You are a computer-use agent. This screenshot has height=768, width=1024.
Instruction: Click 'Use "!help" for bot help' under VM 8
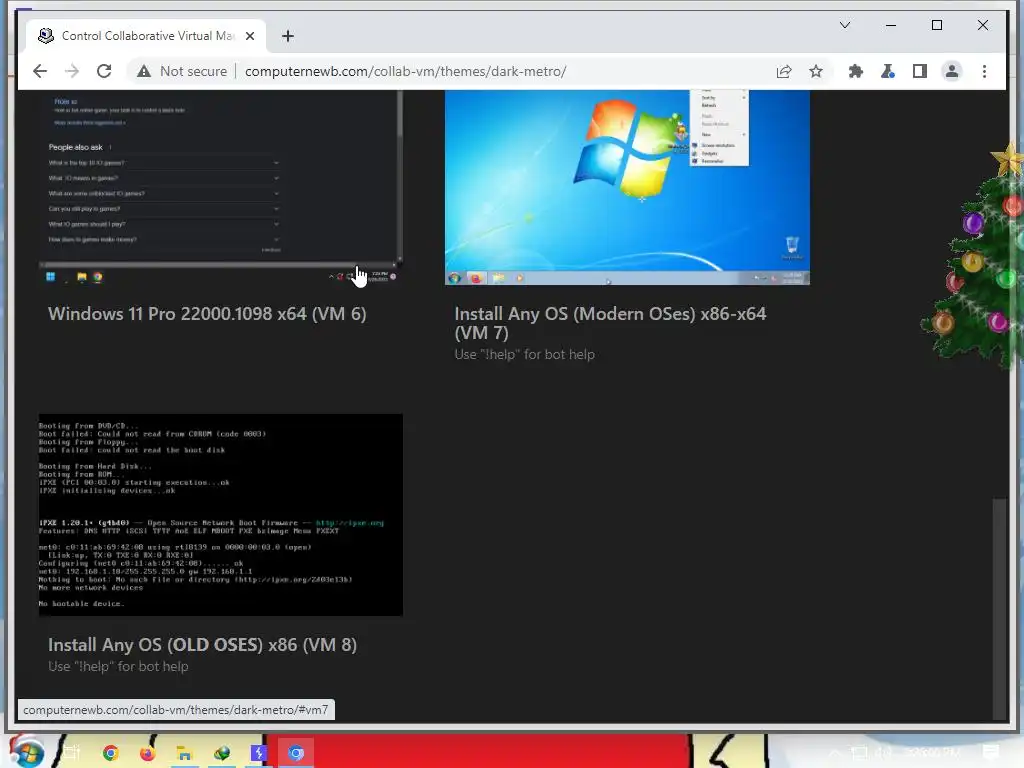click(118, 667)
